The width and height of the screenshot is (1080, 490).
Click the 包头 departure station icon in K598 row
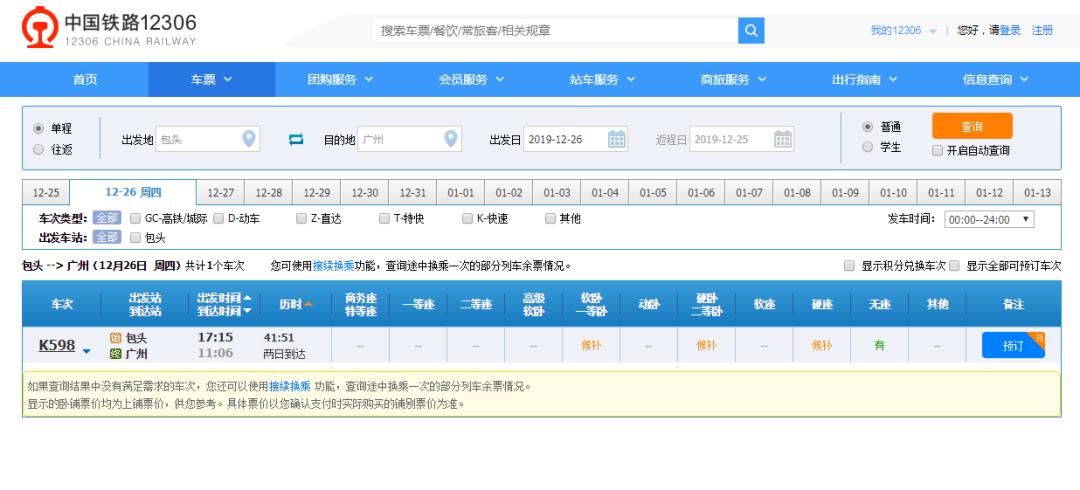(116, 338)
